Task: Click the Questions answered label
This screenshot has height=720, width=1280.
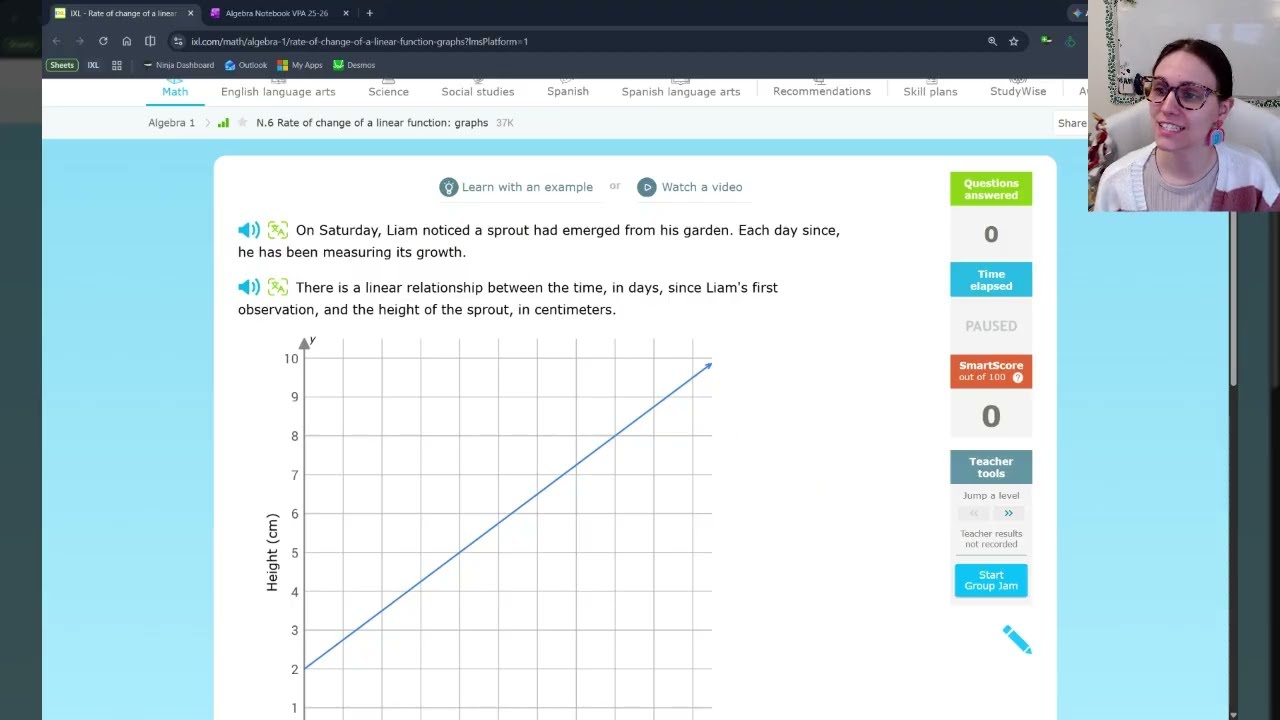Action: [x=991, y=189]
